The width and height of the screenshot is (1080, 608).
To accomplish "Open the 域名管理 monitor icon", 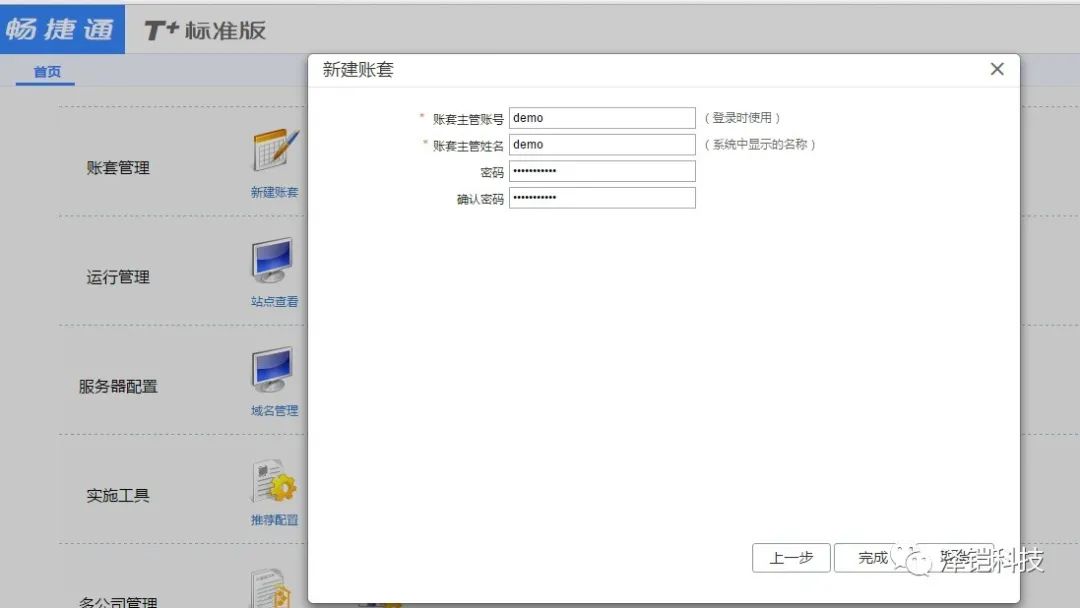I will (272, 370).
